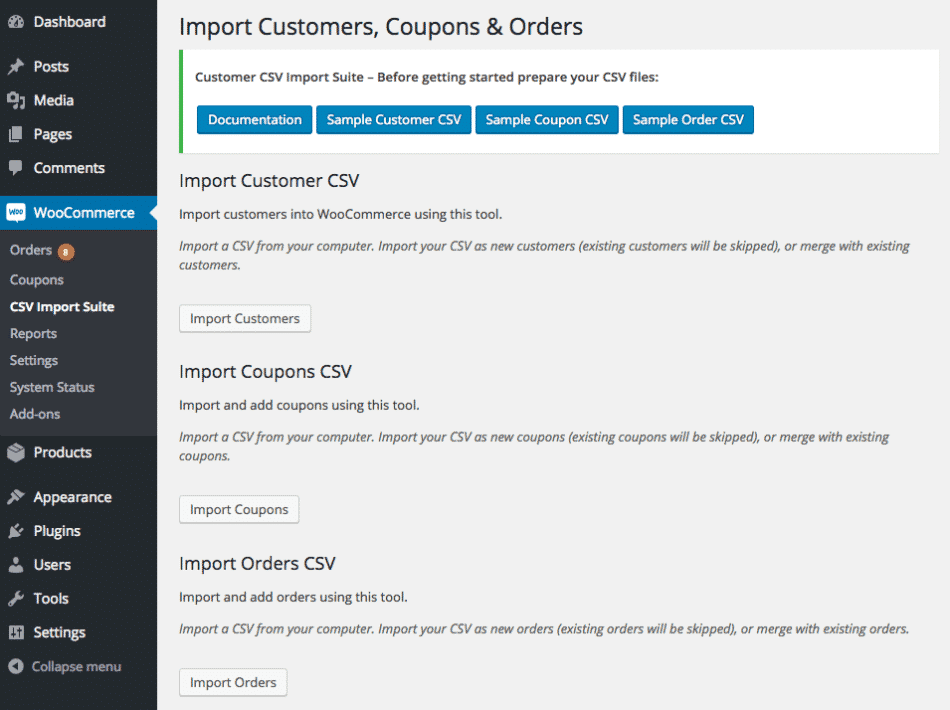Open the Documentation page
The width and height of the screenshot is (950, 710).
pyautogui.click(x=254, y=119)
